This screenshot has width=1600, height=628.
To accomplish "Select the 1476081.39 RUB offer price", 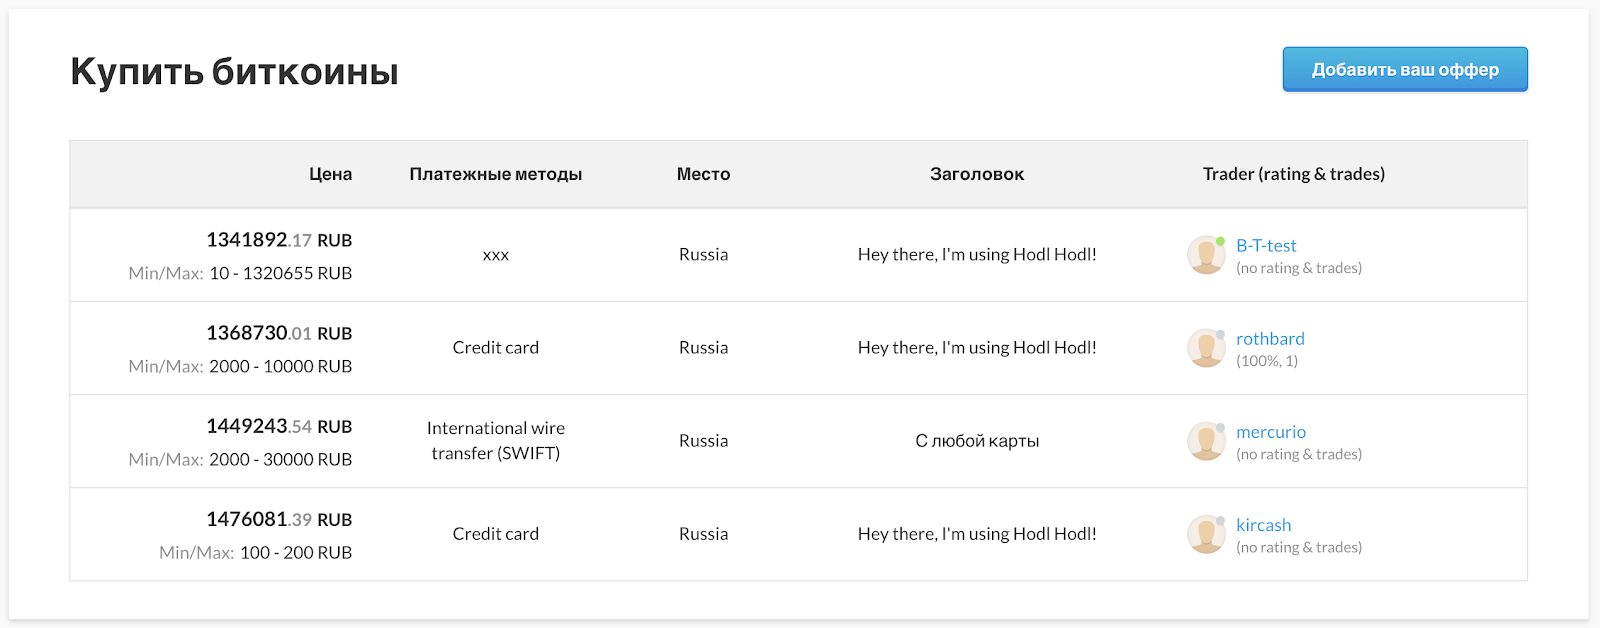I will [x=279, y=519].
